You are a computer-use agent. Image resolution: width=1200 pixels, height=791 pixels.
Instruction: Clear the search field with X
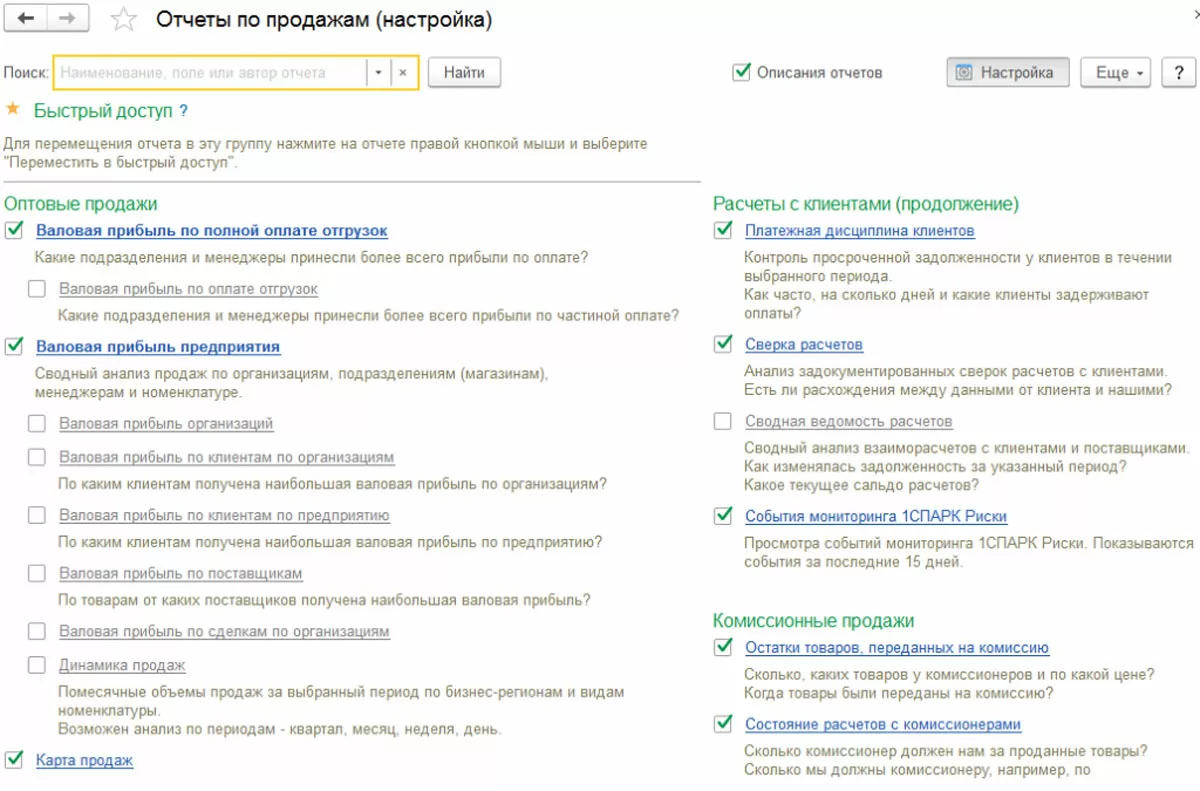click(x=403, y=73)
